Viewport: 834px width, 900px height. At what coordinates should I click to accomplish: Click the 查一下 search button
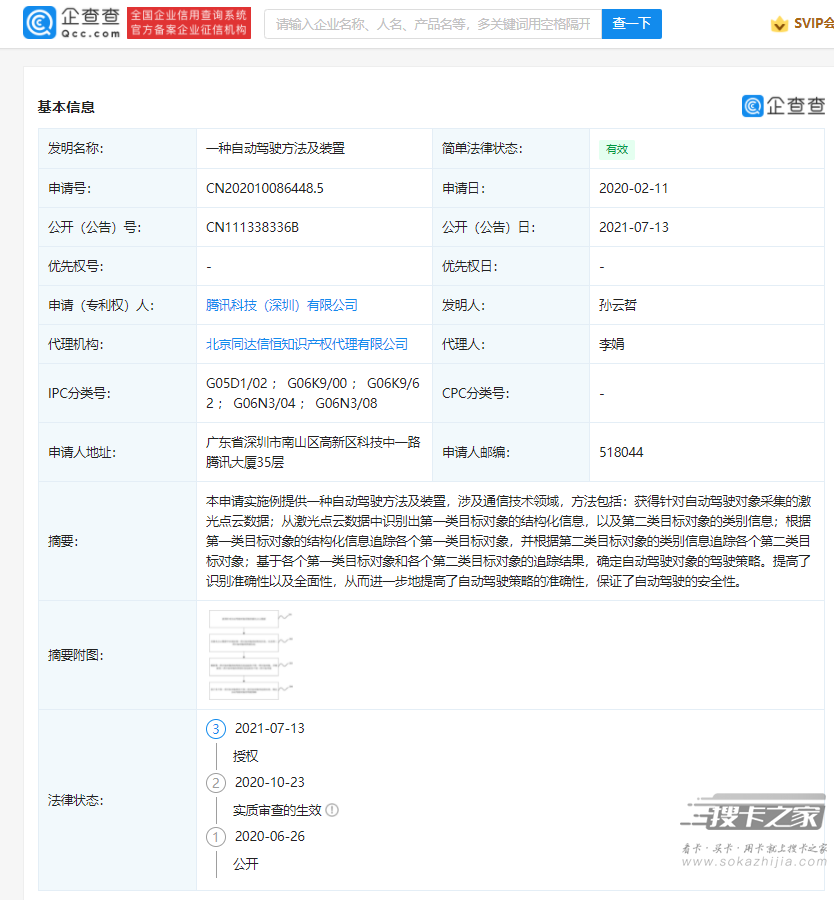coord(631,24)
